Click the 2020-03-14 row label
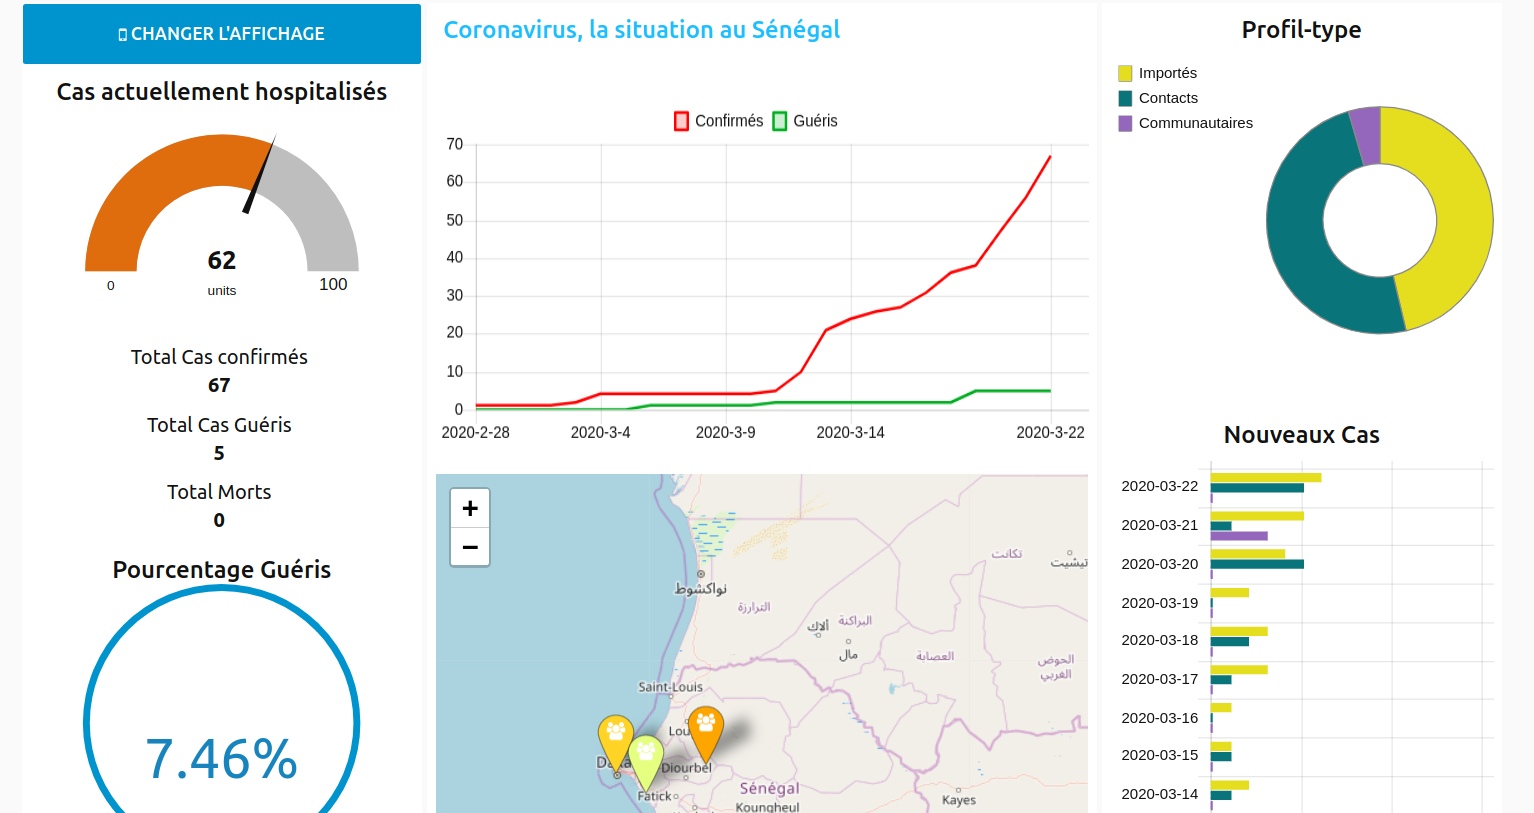 1159,795
